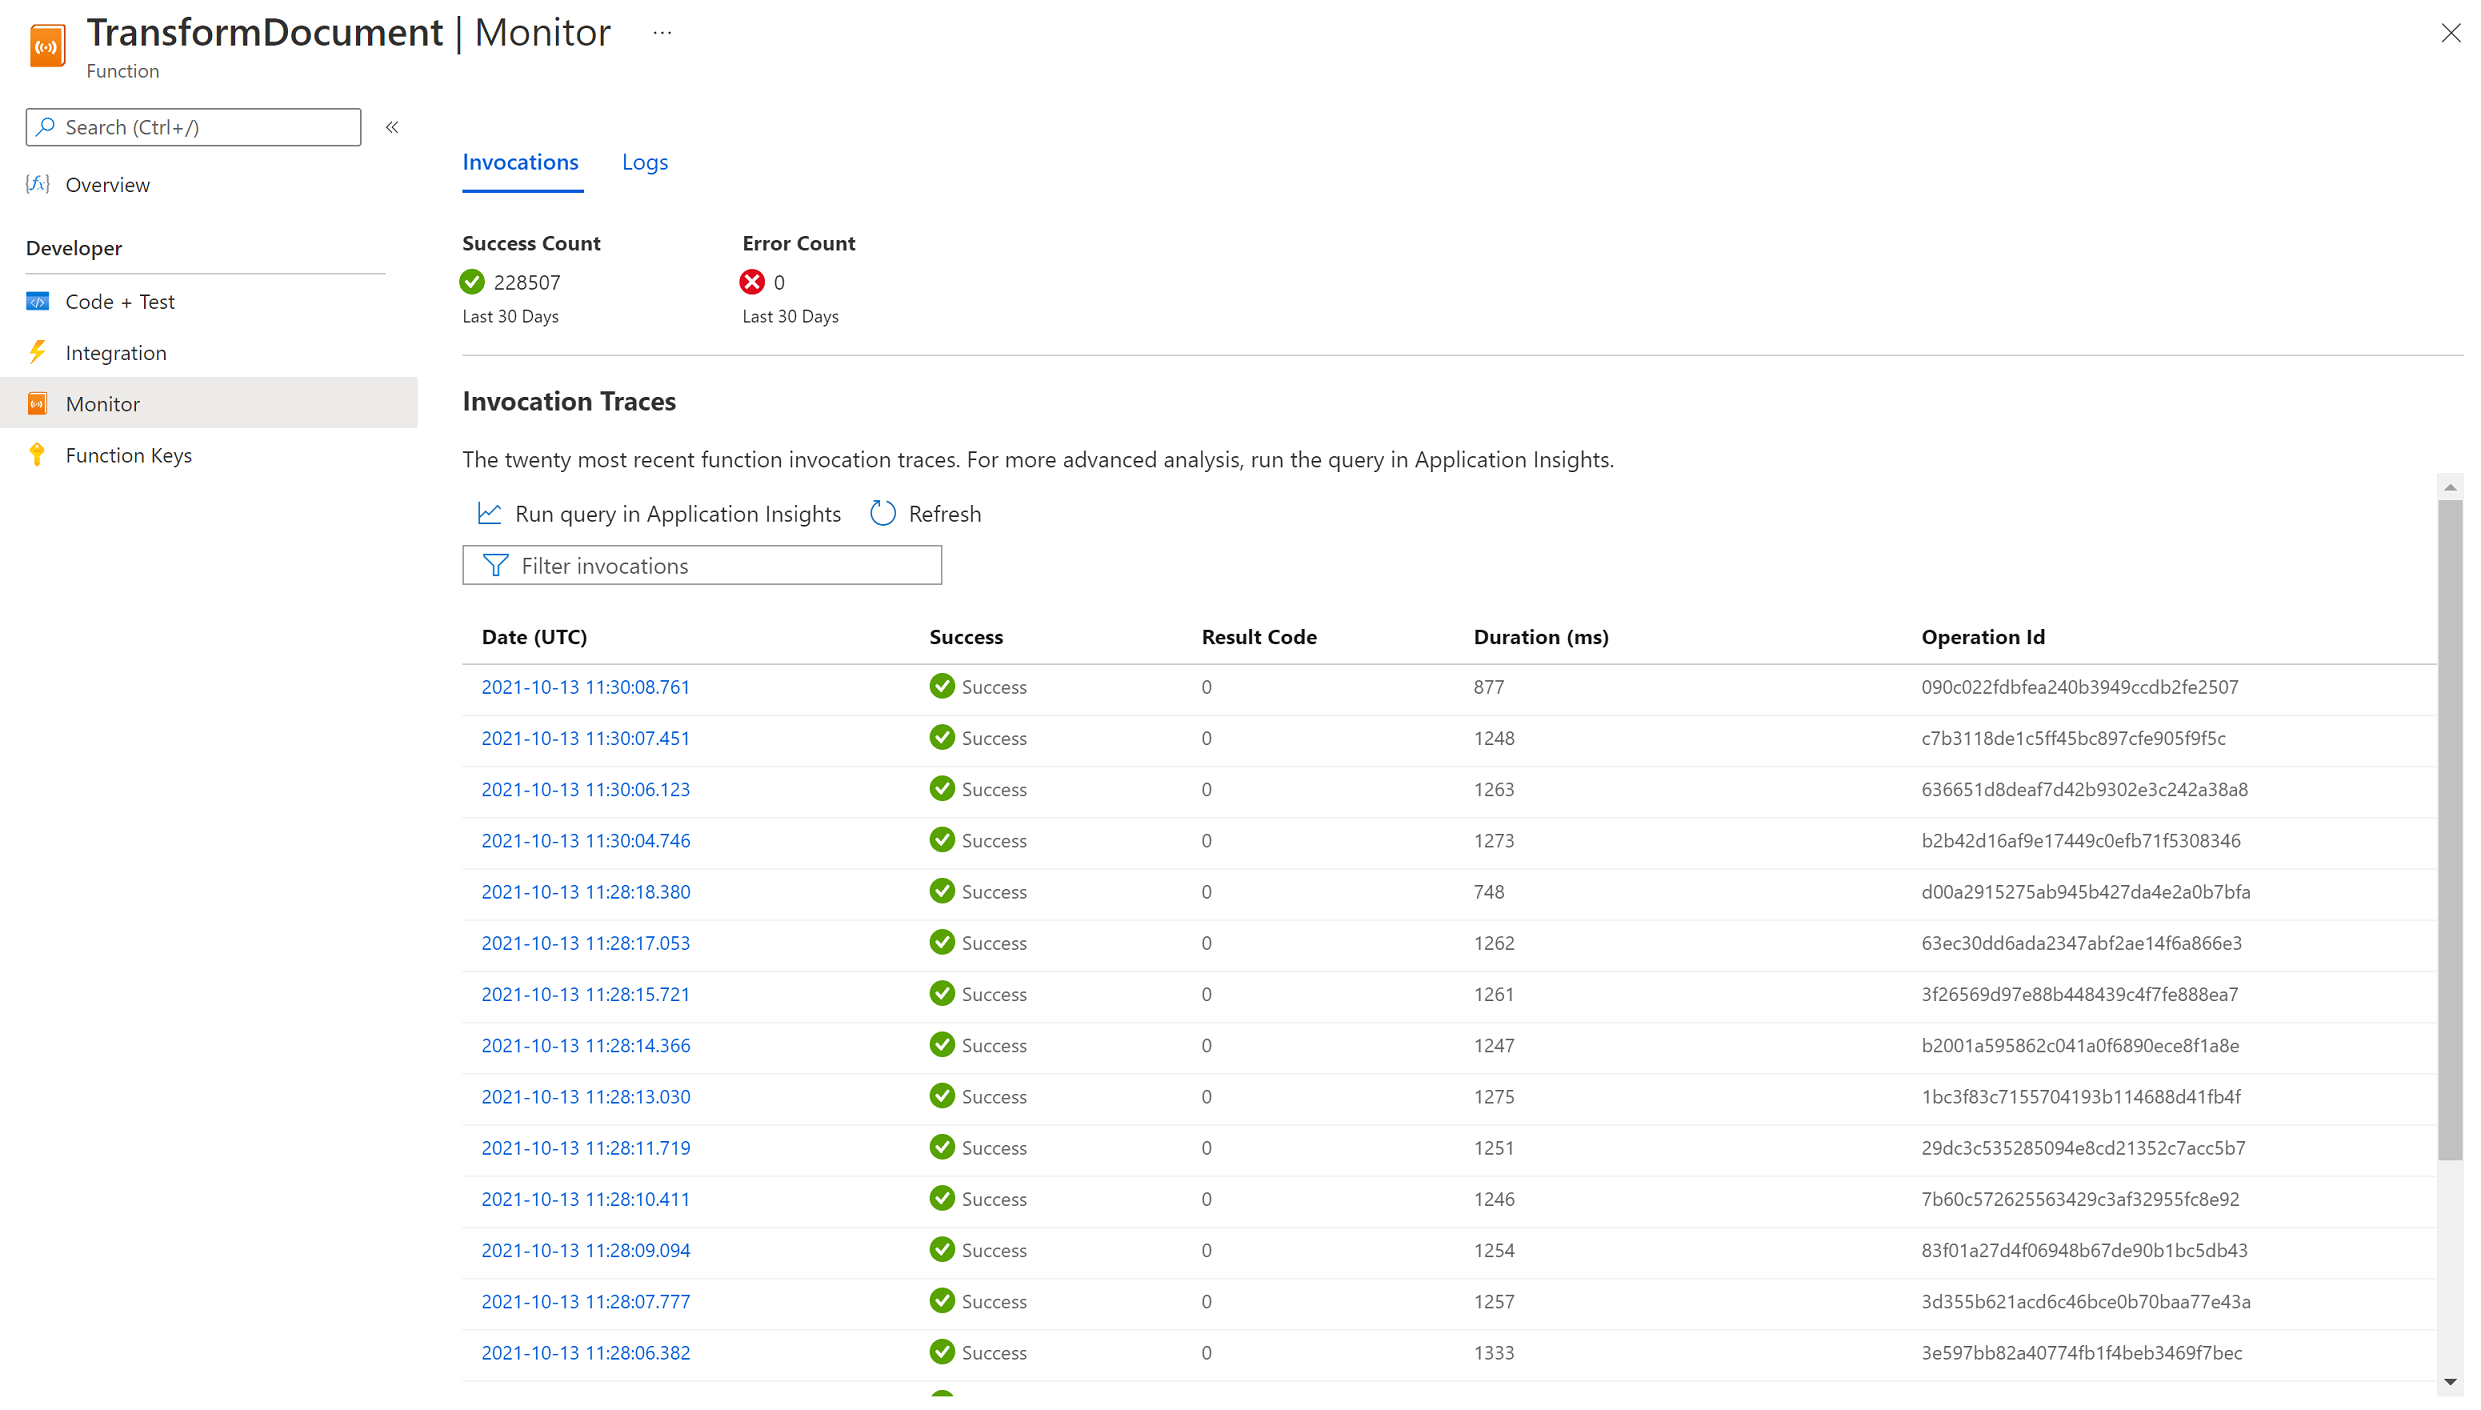Image resolution: width=2481 pixels, height=1410 pixels.
Task: Click the Integration lightning bolt icon
Action: (x=38, y=352)
